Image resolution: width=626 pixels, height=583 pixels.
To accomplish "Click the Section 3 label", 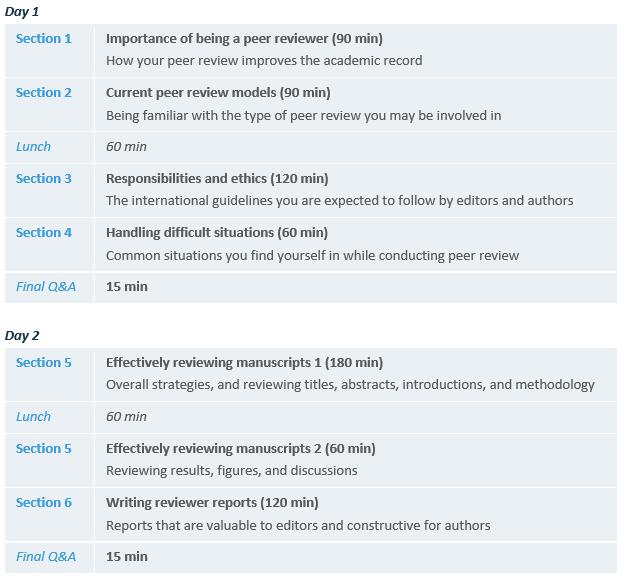I will pyautogui.click(x=44, y=178).
